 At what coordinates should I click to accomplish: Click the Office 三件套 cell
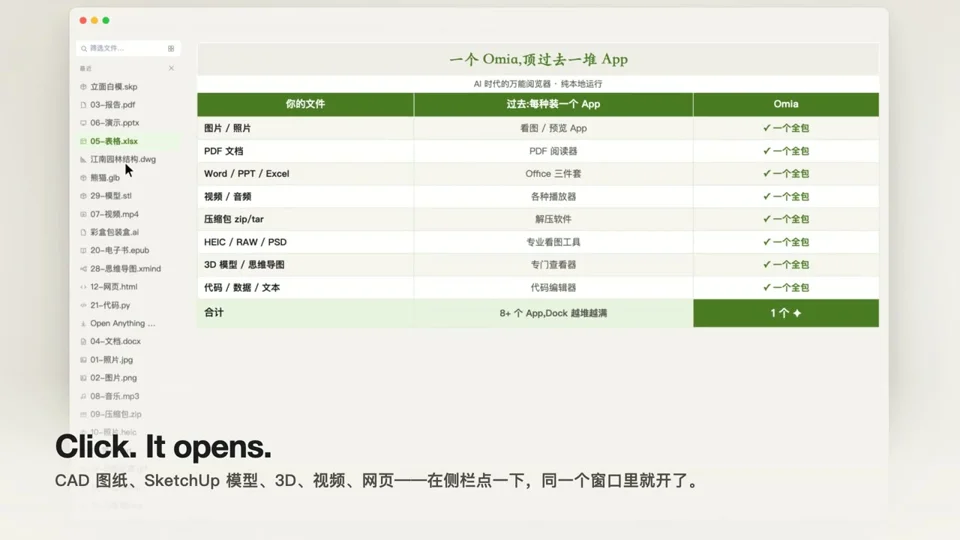click(x=553, y=174)
